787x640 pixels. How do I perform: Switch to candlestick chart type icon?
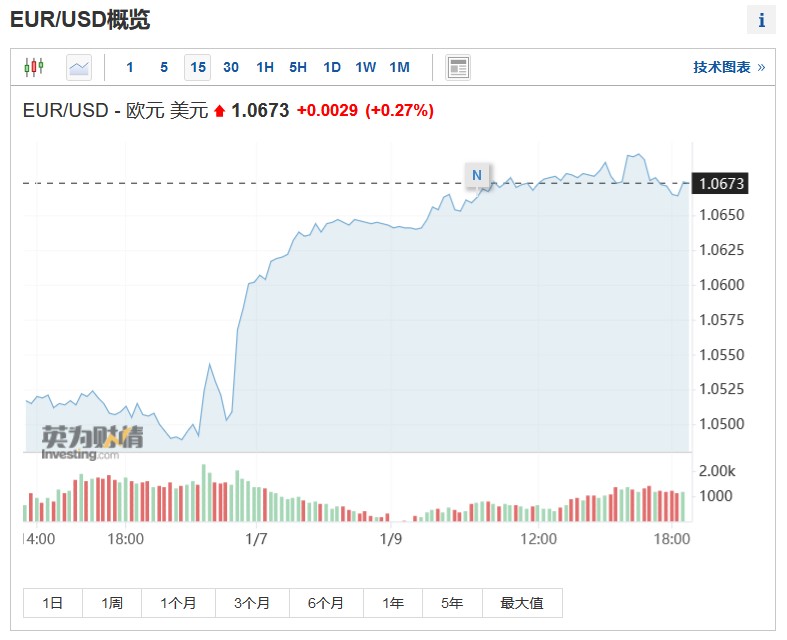34,67
